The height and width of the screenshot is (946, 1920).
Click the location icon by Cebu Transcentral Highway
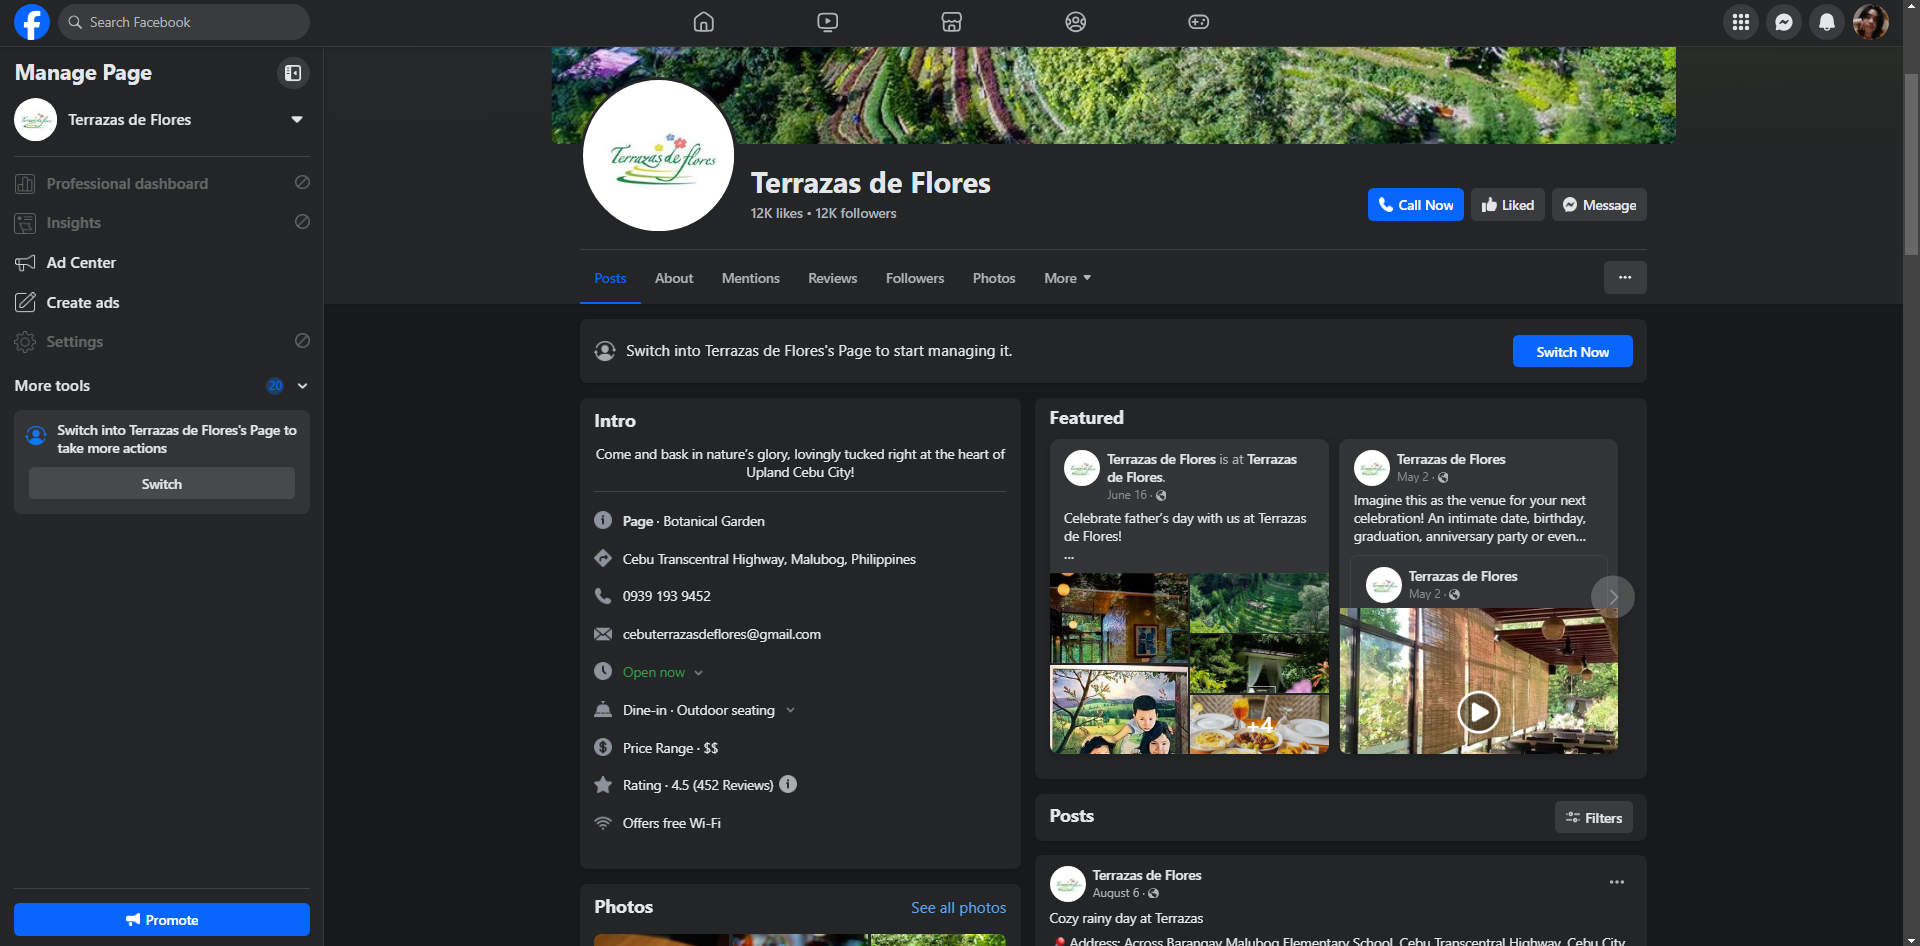(x=603, y=558)
